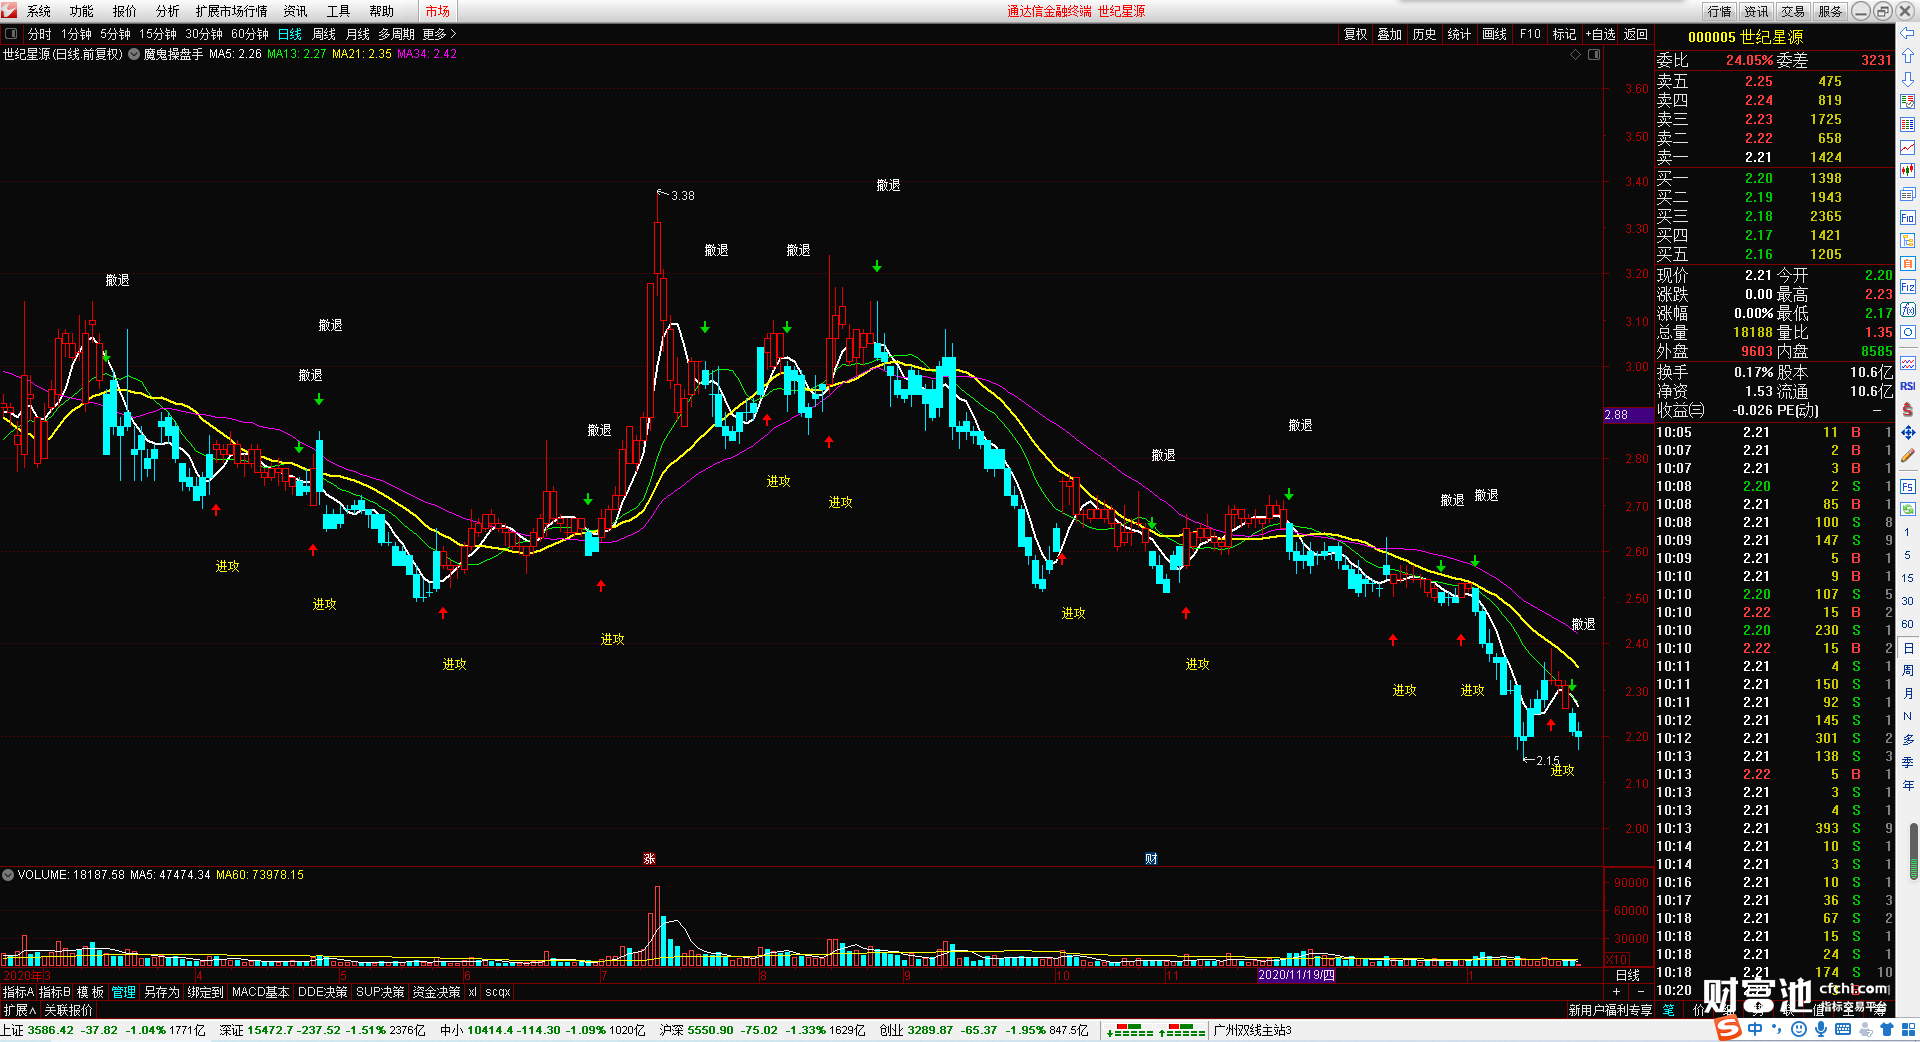Image resolution: width=1920 pixels, height=1042 pixels.
Task: Toggle the VOLUME indicator circle marker
Action: 8,875
